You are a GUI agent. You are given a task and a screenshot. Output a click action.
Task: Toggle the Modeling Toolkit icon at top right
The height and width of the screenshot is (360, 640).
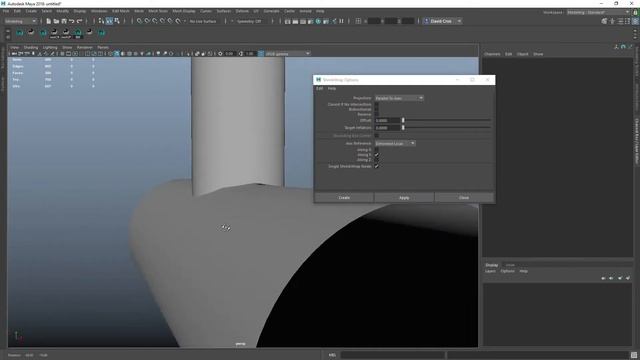(604, 21)
